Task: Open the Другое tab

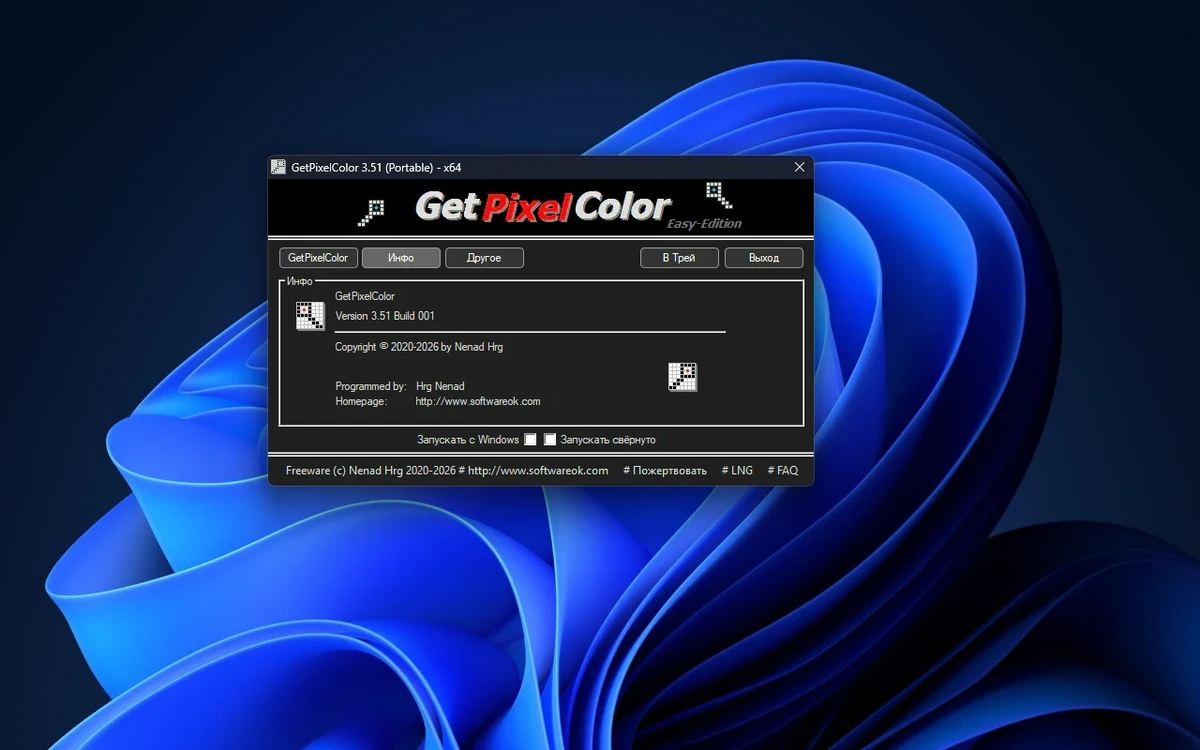Action: point(484,258)
